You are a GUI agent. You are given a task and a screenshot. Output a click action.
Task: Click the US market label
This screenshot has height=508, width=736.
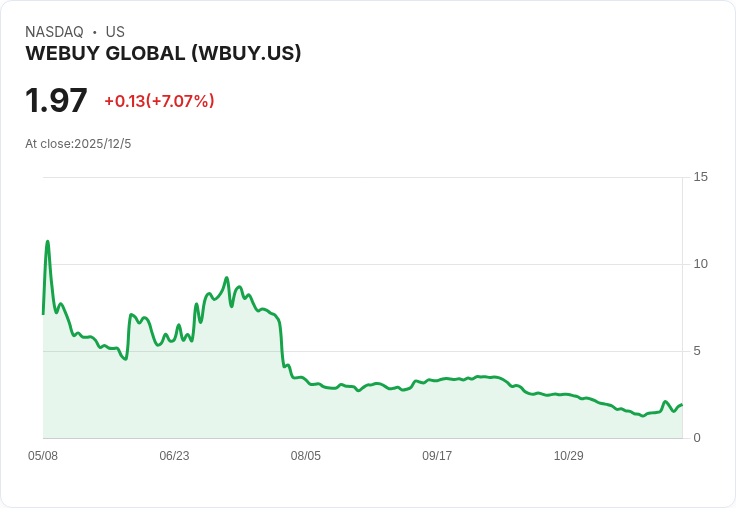[115, 32]
